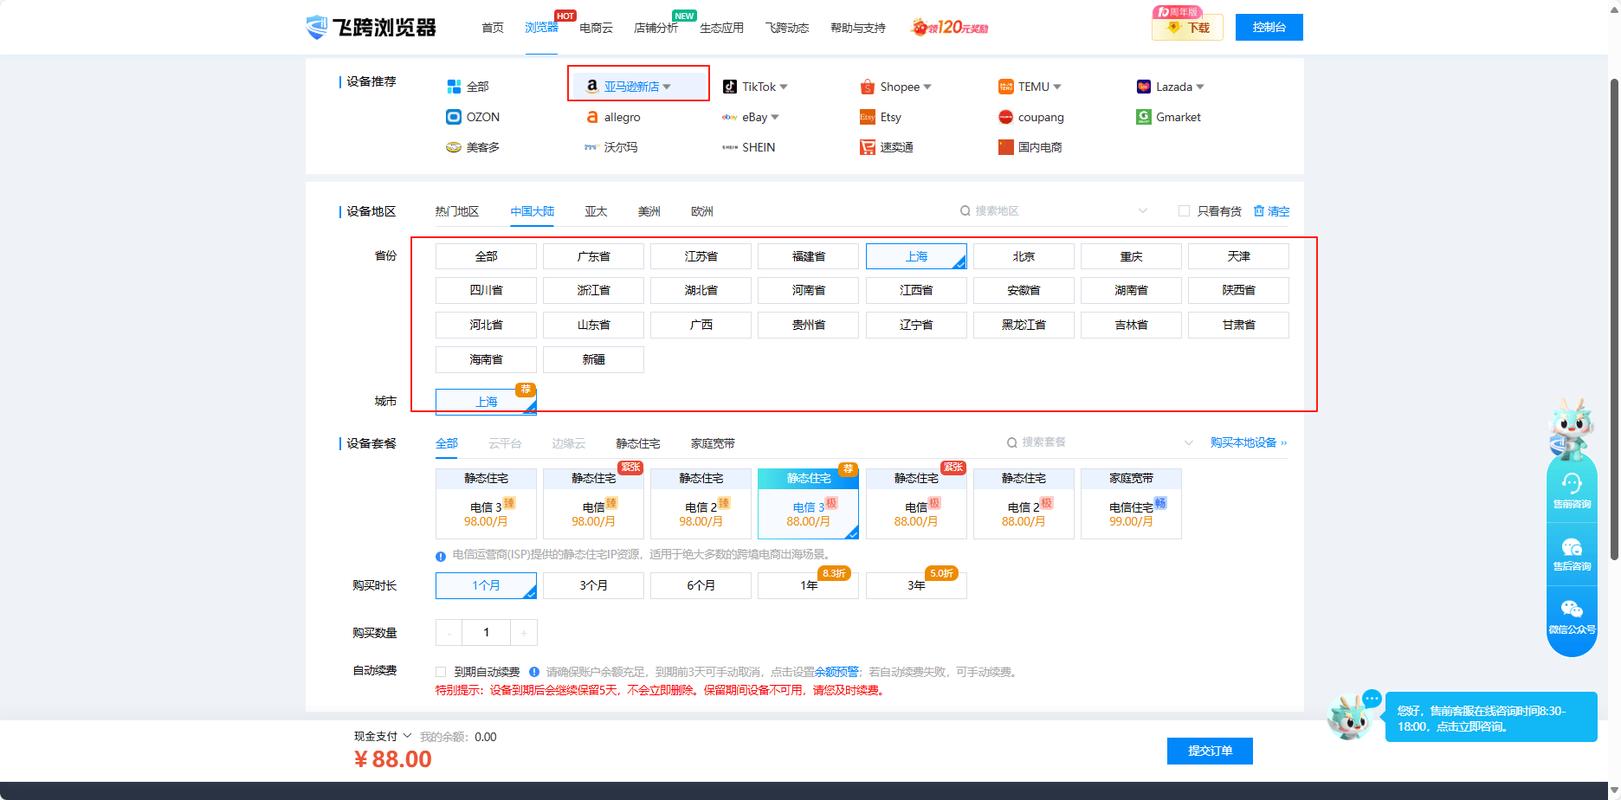
Task: Tick the 只看有货 checkbox
Action: click(x=1184, y=211)
